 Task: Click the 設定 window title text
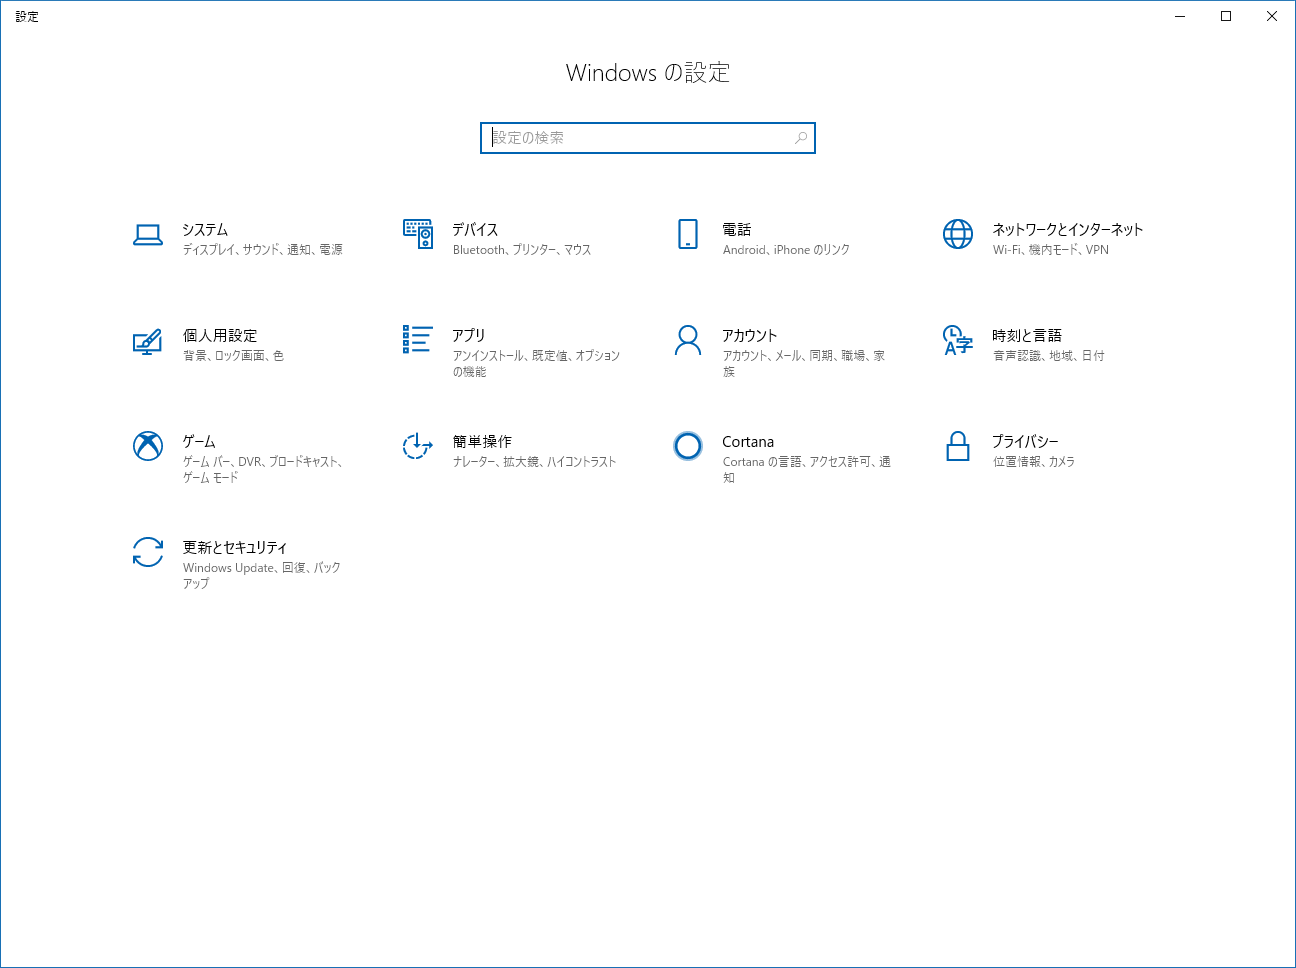tap(27, 17)
